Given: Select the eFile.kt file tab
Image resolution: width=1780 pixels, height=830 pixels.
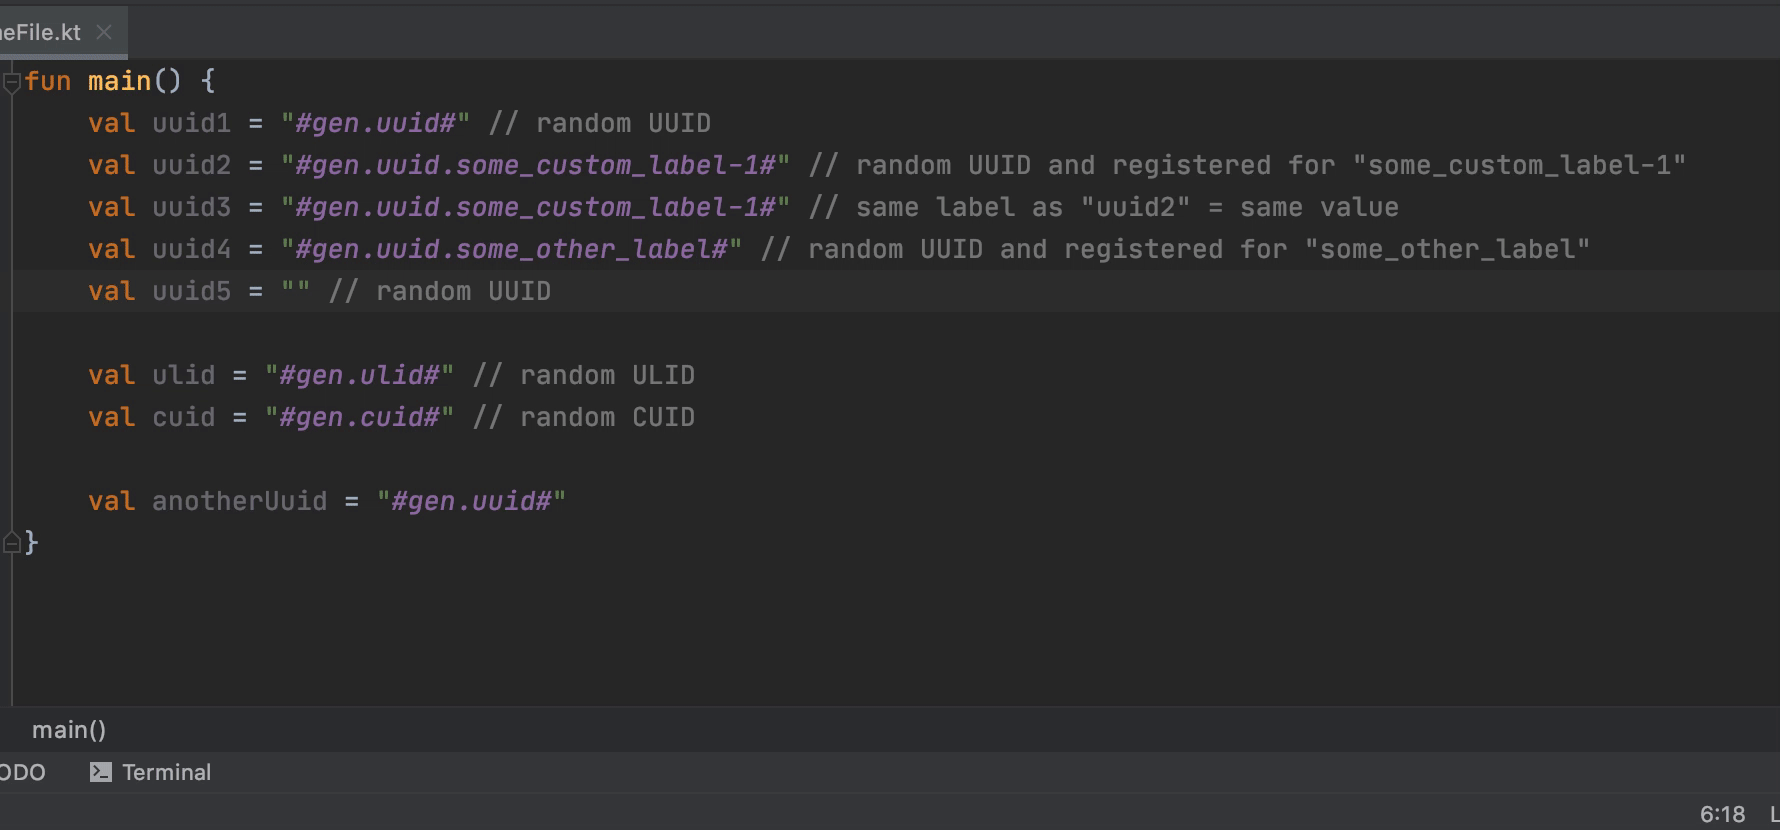Looking at the screenshot, I should pos(40,32).
